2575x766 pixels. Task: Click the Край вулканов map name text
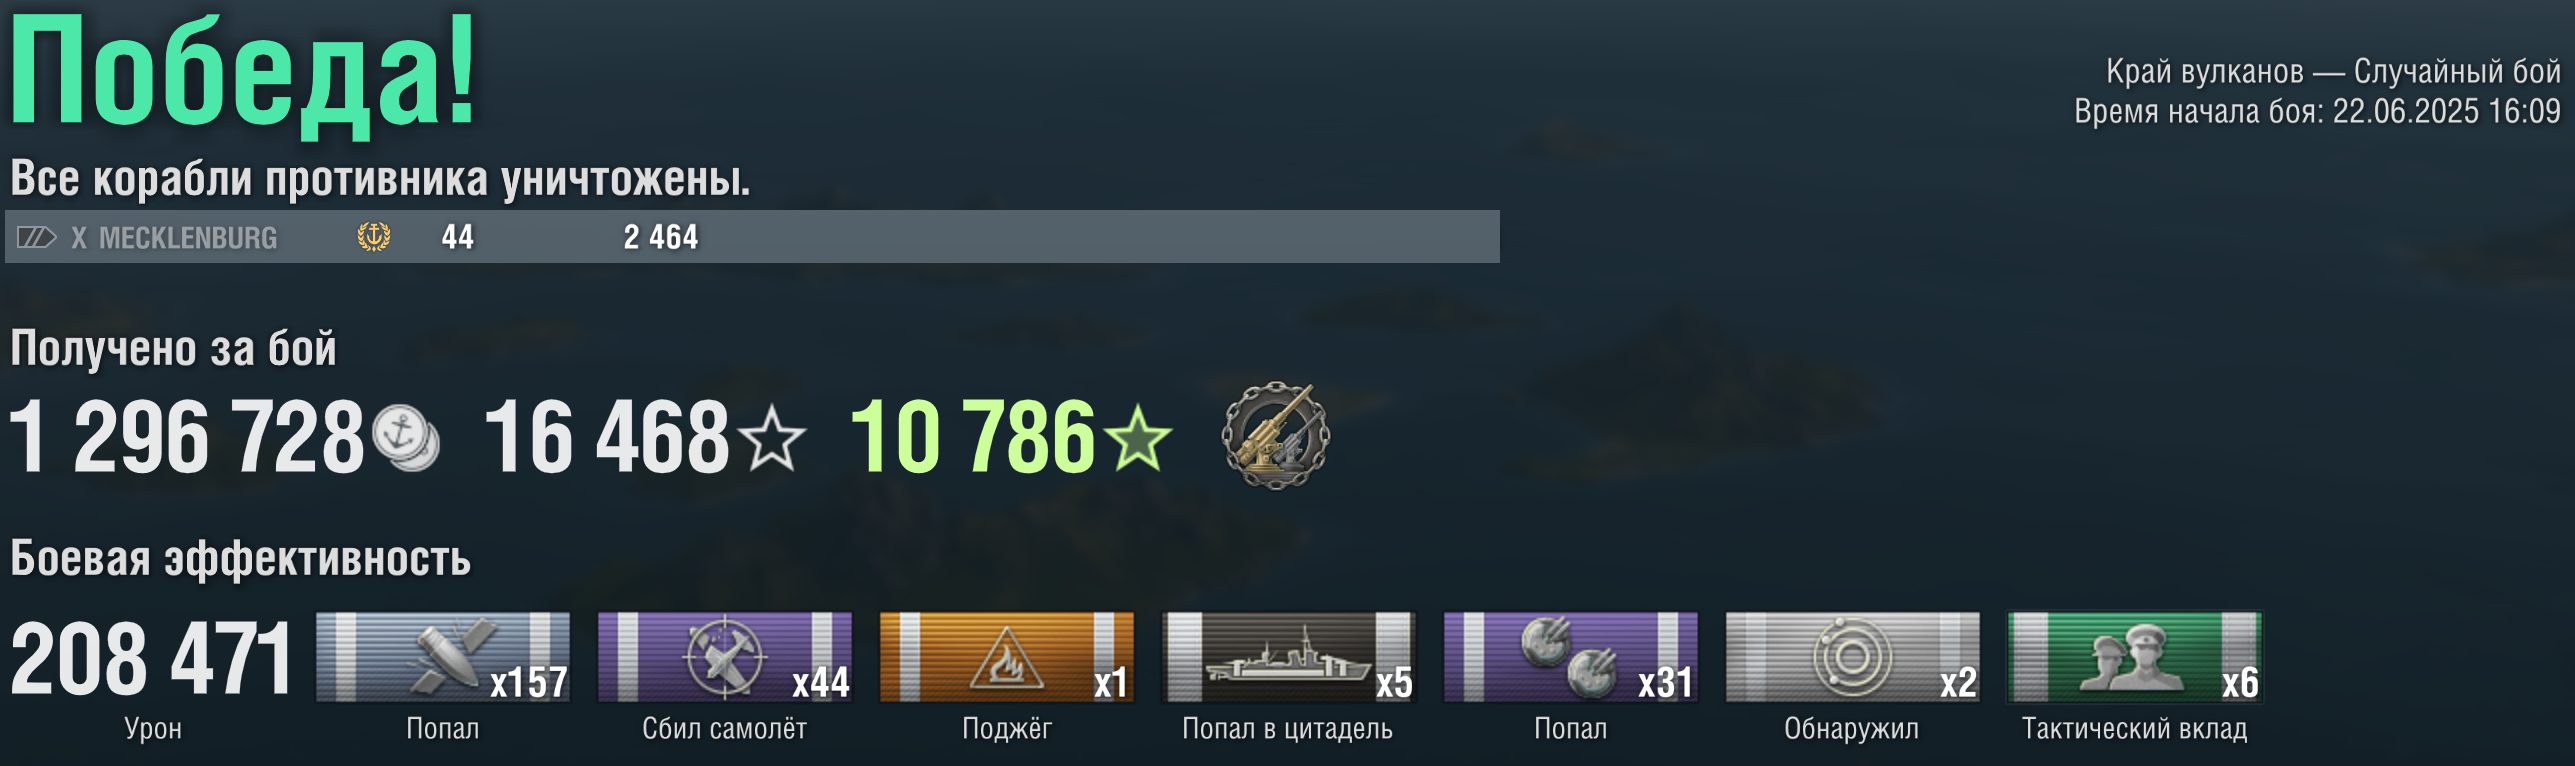coord(2205,72)
